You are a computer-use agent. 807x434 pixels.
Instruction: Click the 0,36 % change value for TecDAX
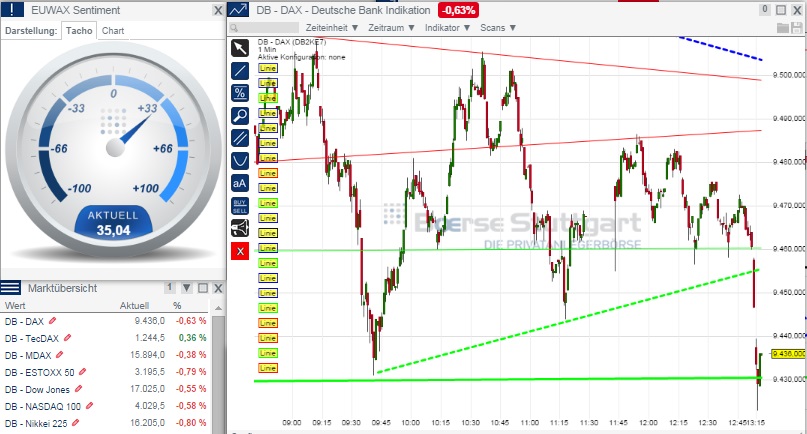[x=192, y=338]
